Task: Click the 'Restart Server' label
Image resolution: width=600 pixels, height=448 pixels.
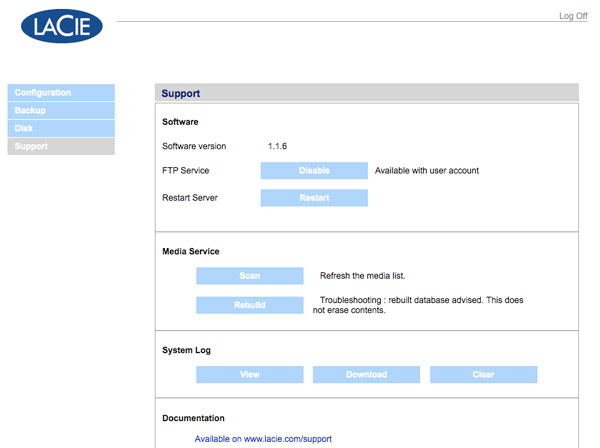Action: tap(190, 198)
